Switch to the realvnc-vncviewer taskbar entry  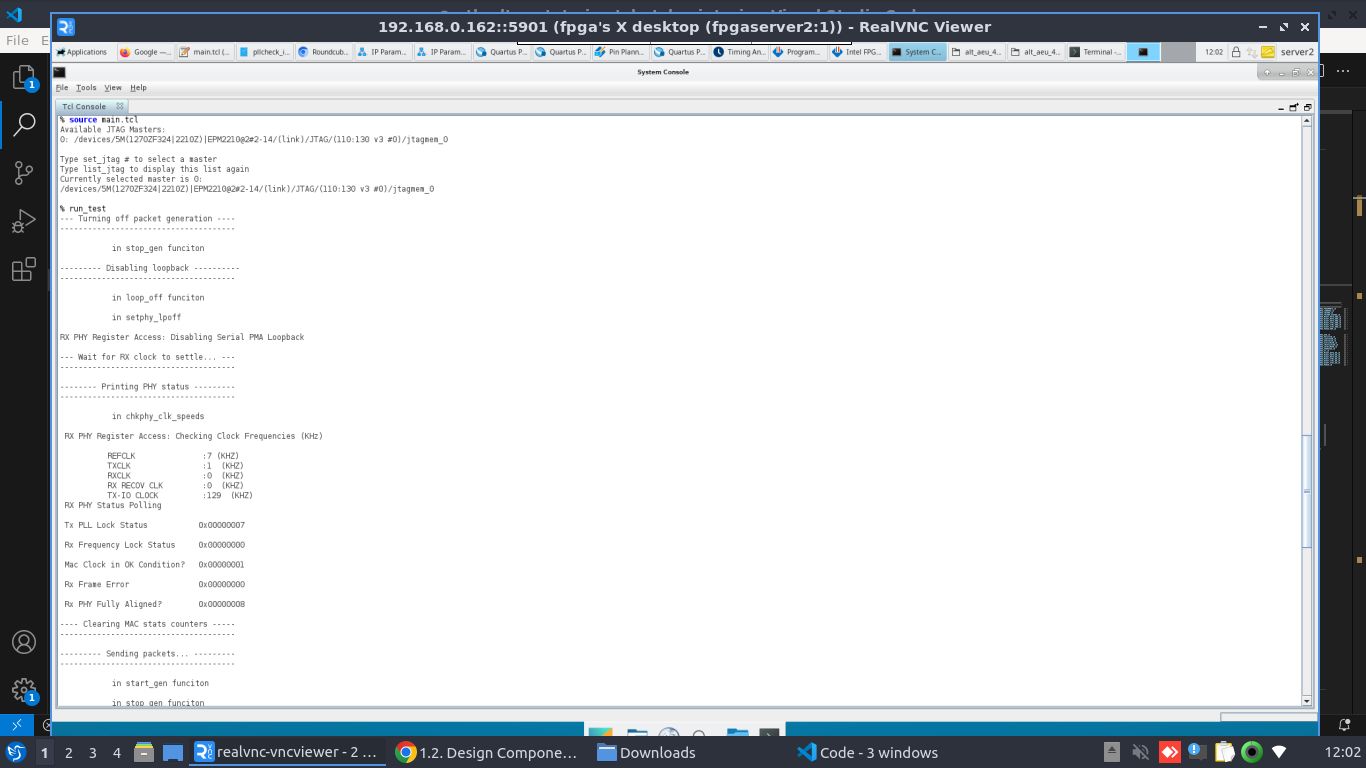pos(287,752)
